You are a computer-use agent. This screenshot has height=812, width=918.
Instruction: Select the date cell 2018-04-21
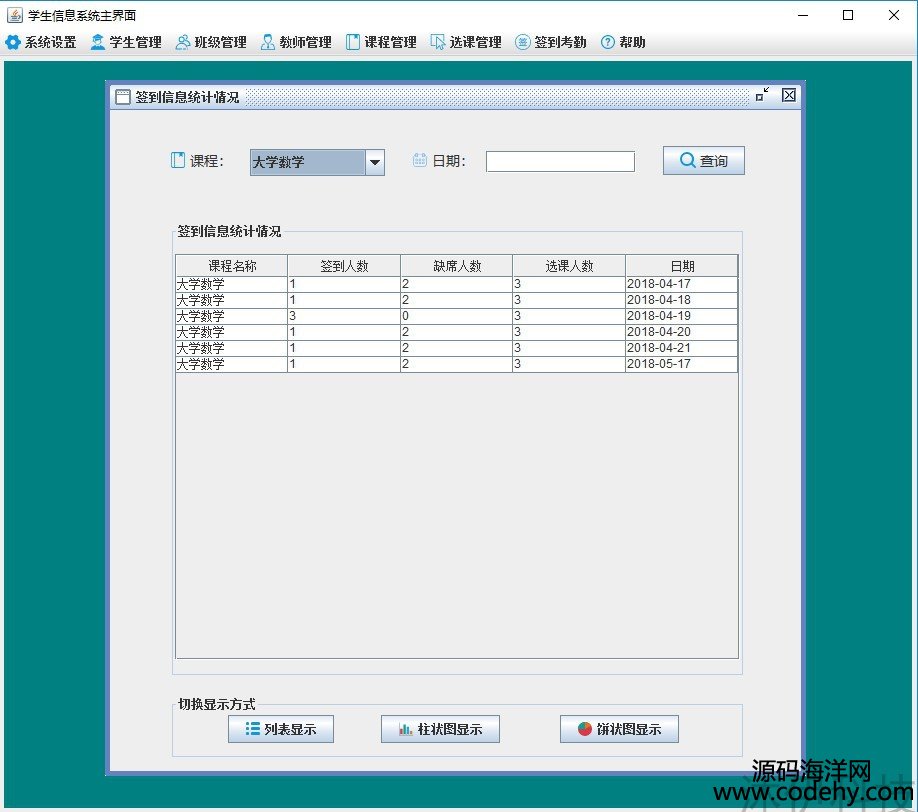(681, 348)
